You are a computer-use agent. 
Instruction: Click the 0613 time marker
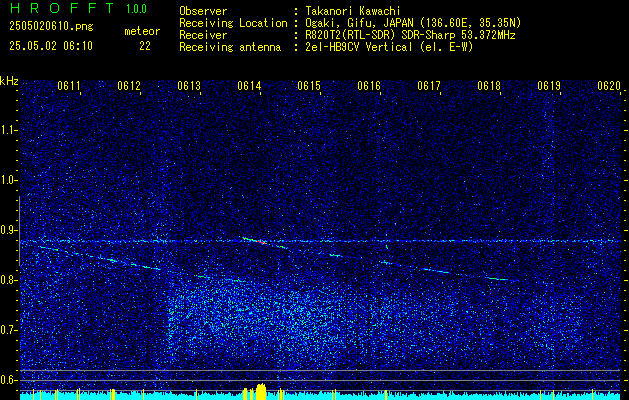point(189,85)
